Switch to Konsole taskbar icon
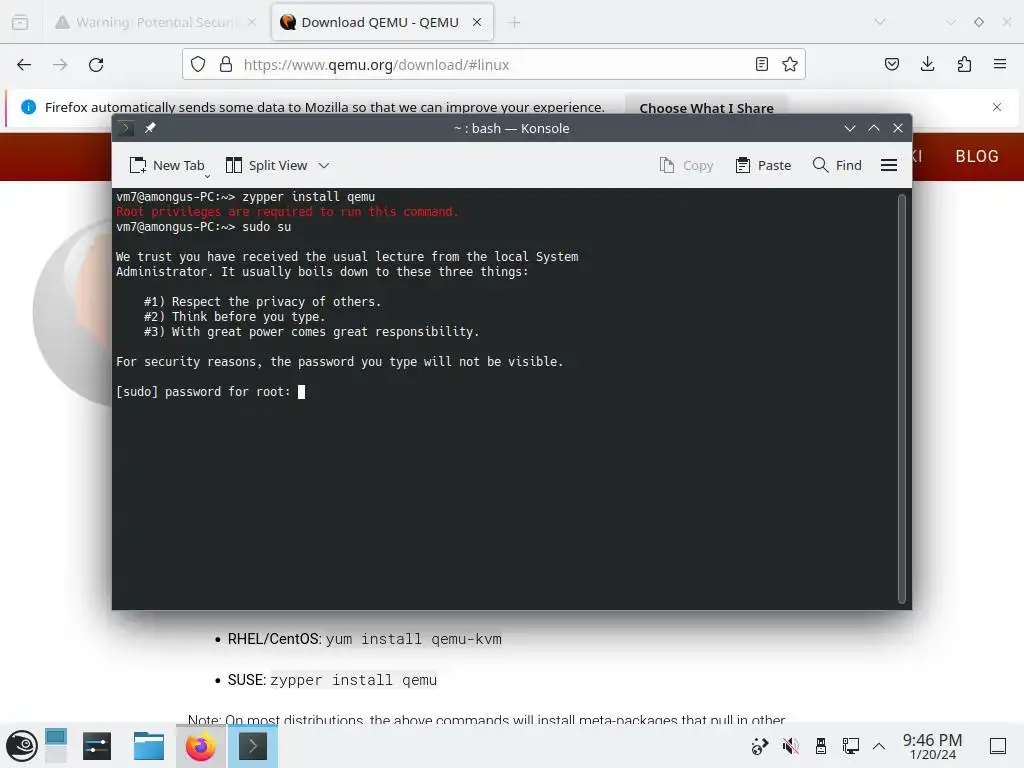Viewport: 1024px width, 768px height. (x=253, y=746)
